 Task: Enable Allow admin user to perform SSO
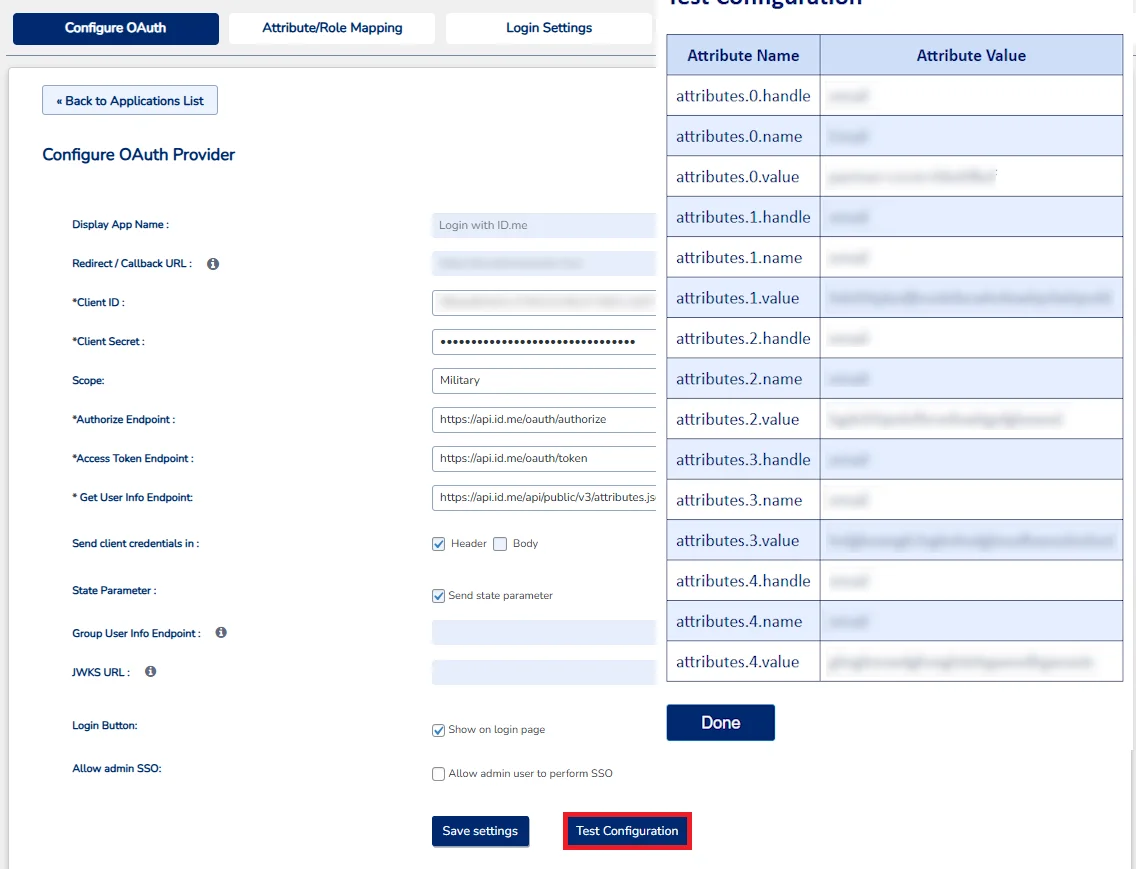tap(438, 774)
